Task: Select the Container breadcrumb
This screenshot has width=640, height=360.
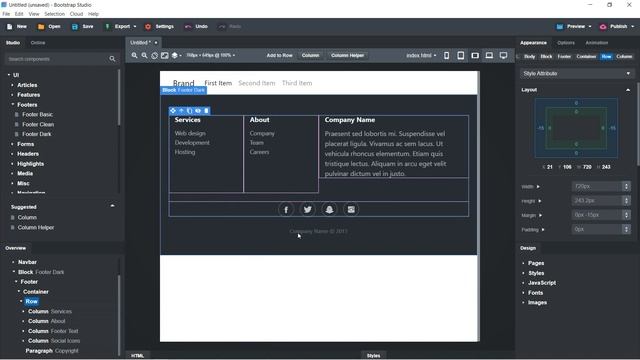Action: tap(586, 57)
